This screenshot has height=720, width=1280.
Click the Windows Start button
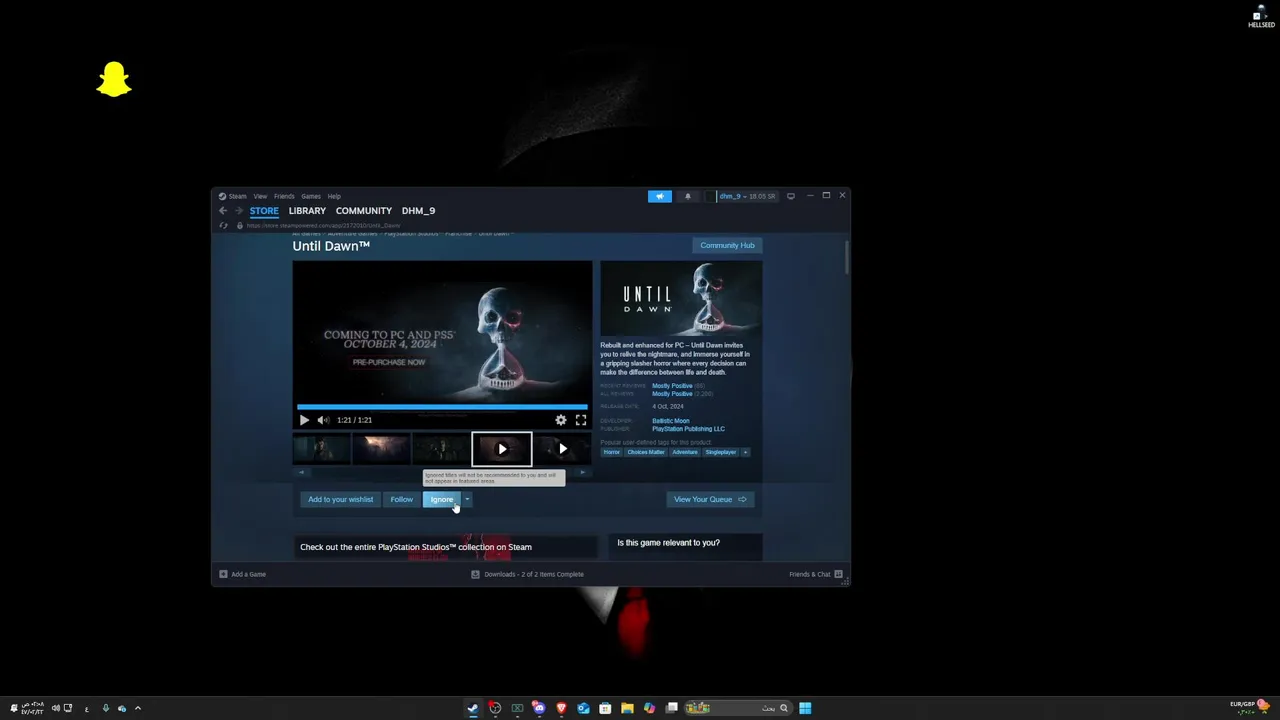(x=805, y=708)
